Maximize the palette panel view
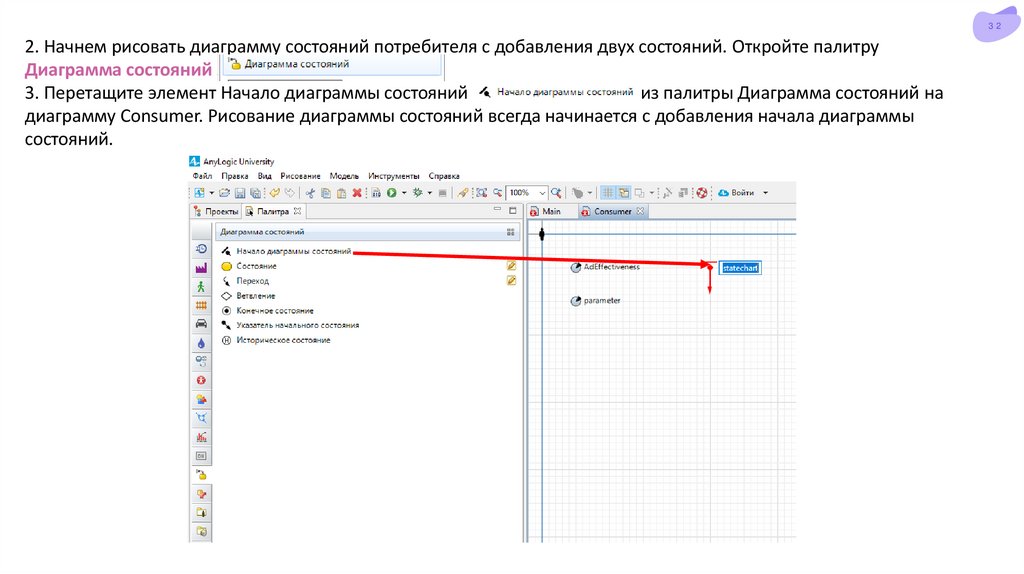 click(513, 210)
